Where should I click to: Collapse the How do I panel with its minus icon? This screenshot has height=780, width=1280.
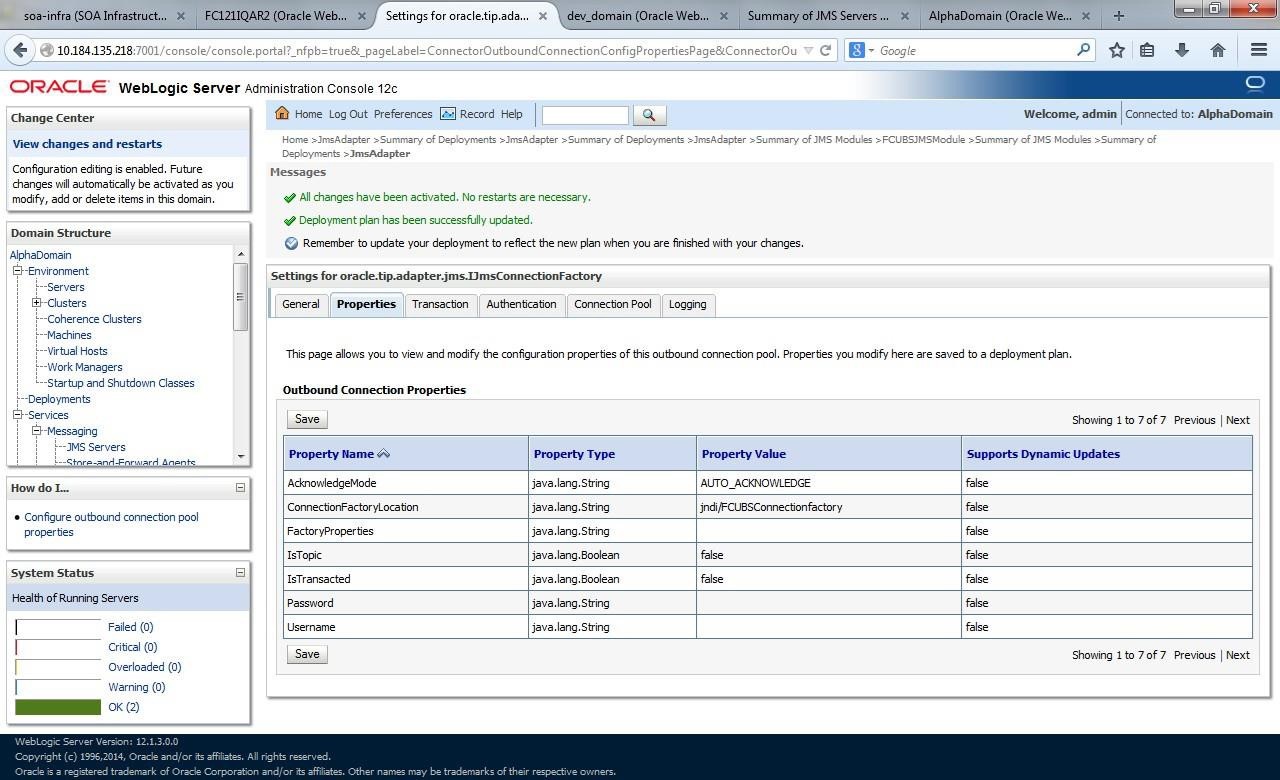(x=240, y=487)
